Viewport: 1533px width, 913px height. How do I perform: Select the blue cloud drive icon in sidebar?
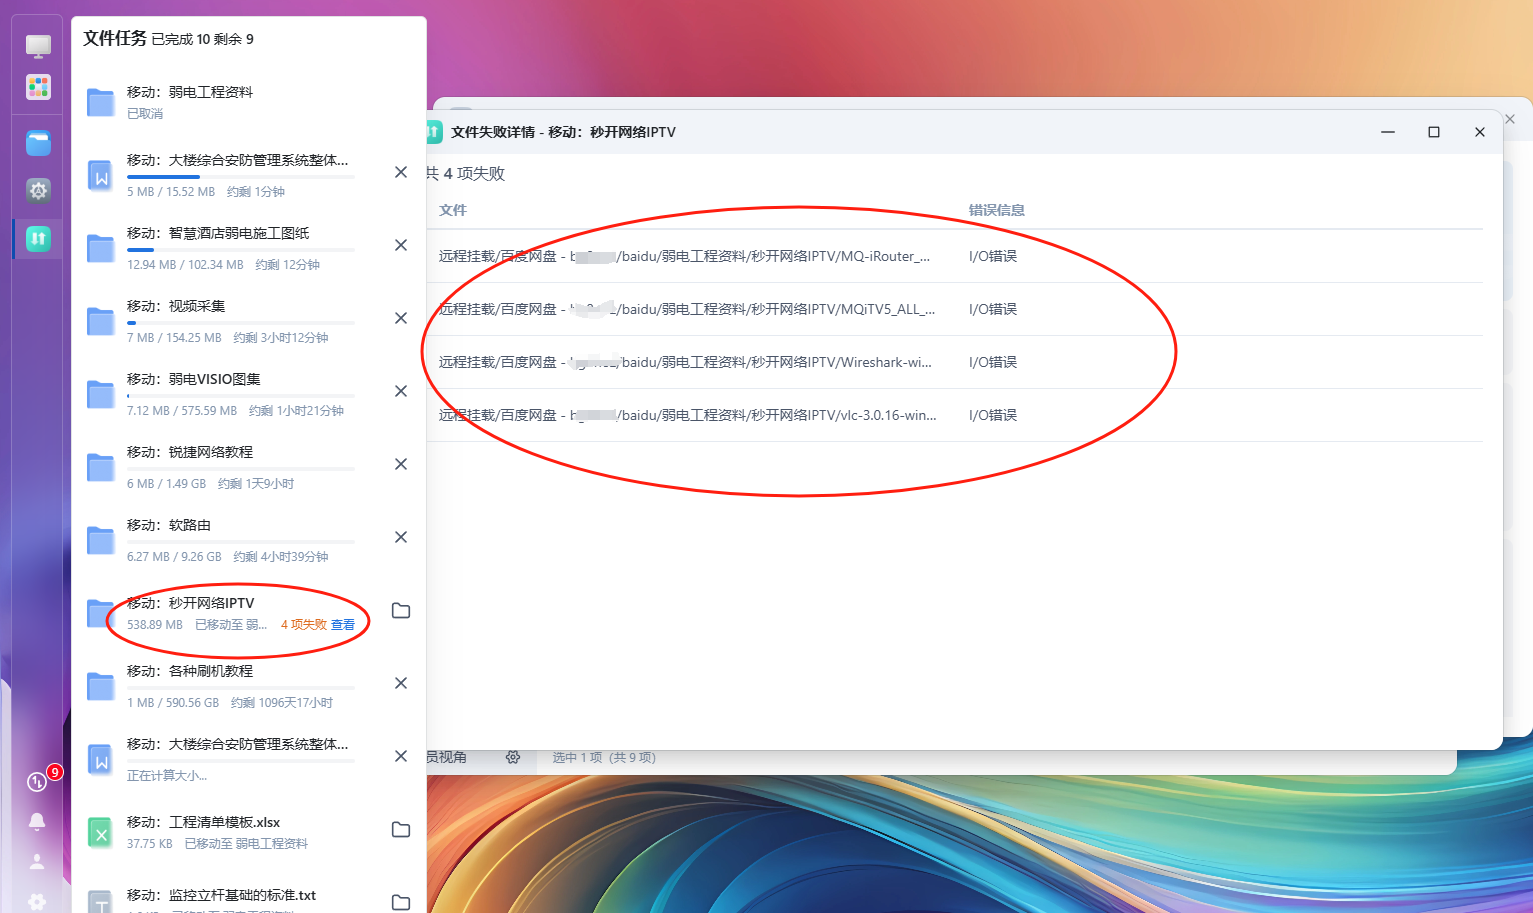(x=37, y=143)
